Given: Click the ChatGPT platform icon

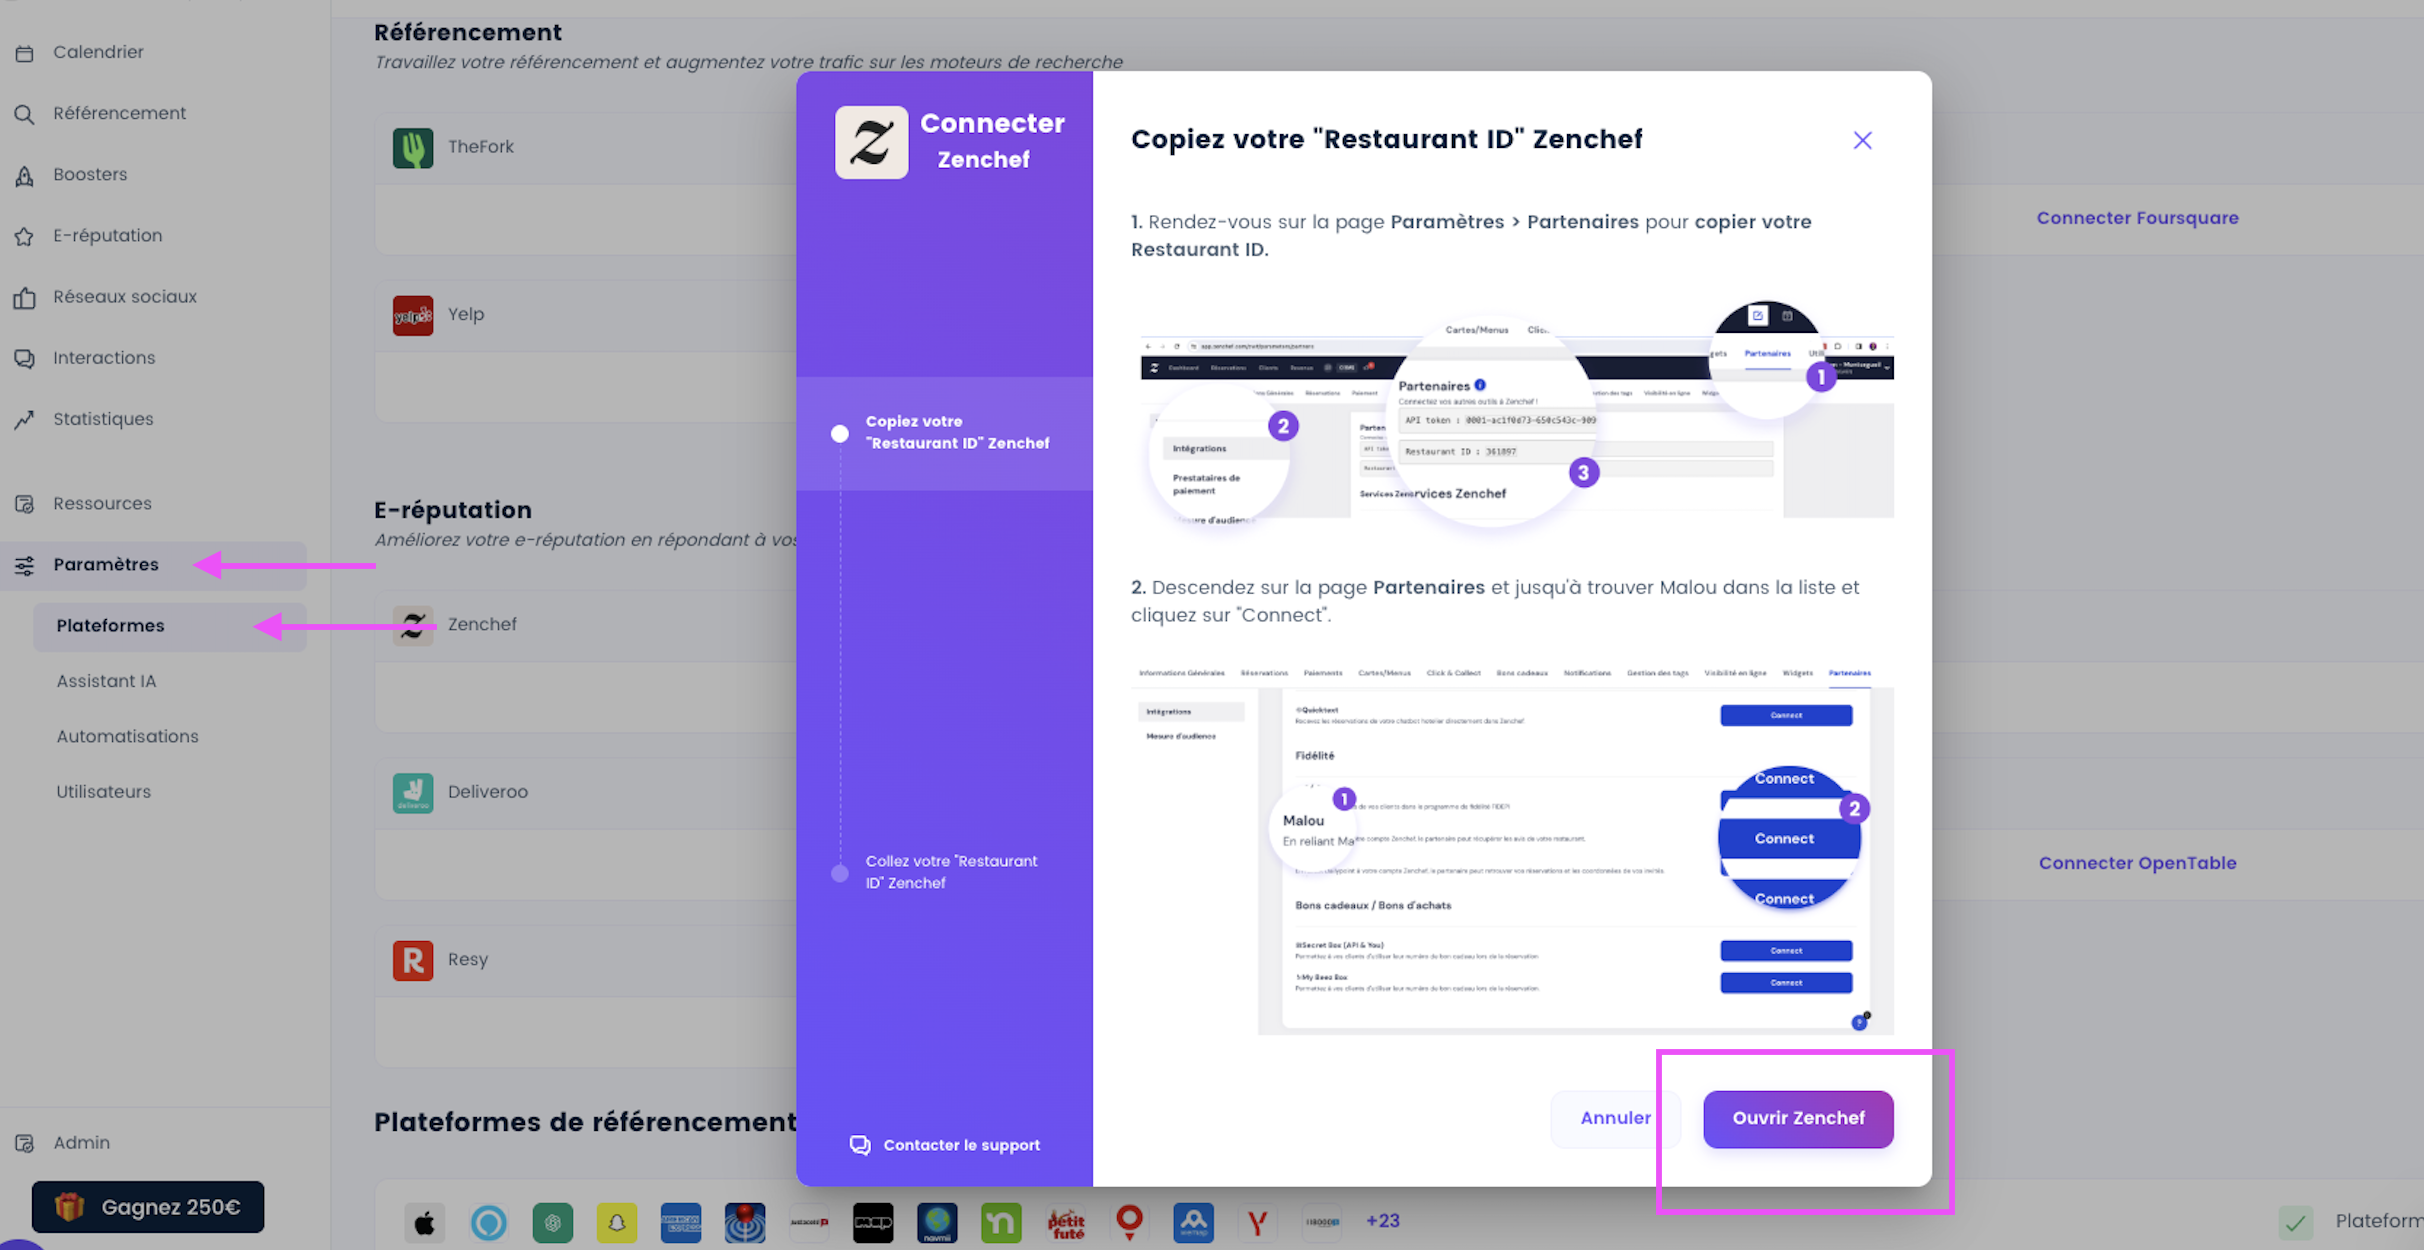Looking at the screenshot, I should click(553, 1222).
